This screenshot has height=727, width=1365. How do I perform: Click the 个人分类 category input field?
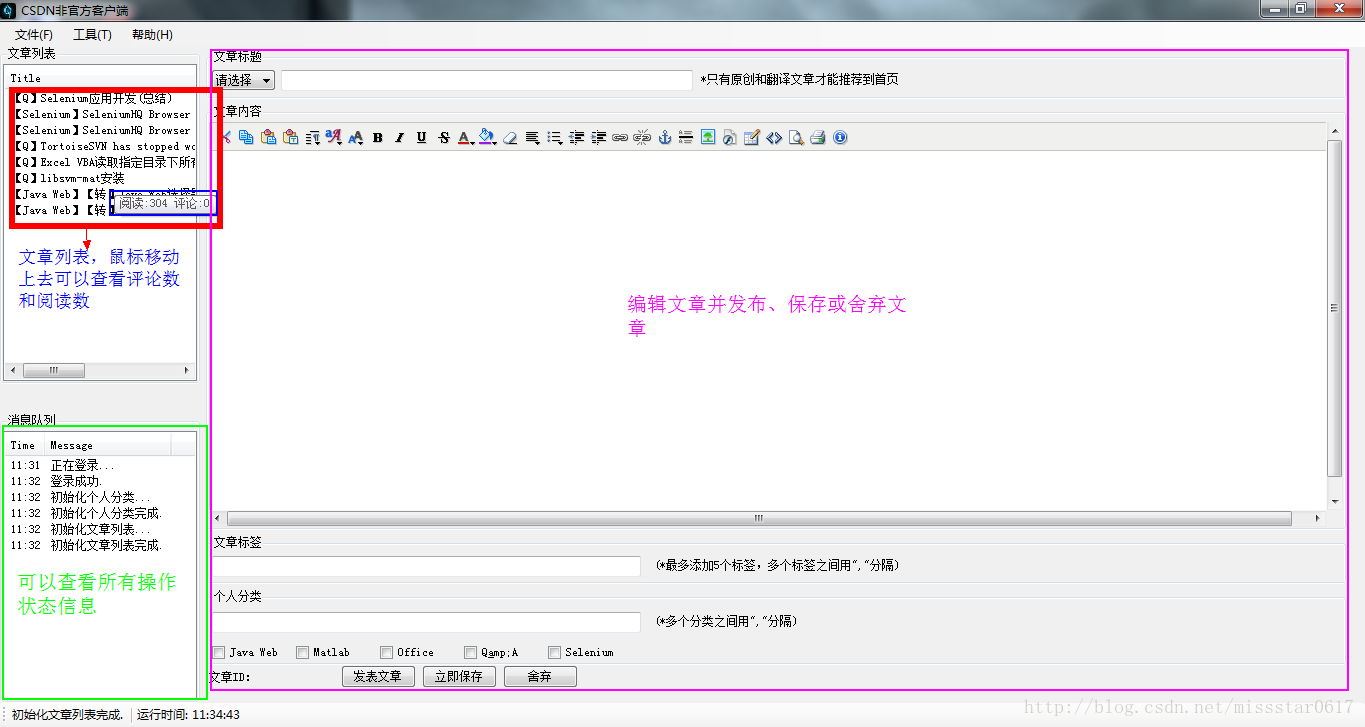pos(427,622)
